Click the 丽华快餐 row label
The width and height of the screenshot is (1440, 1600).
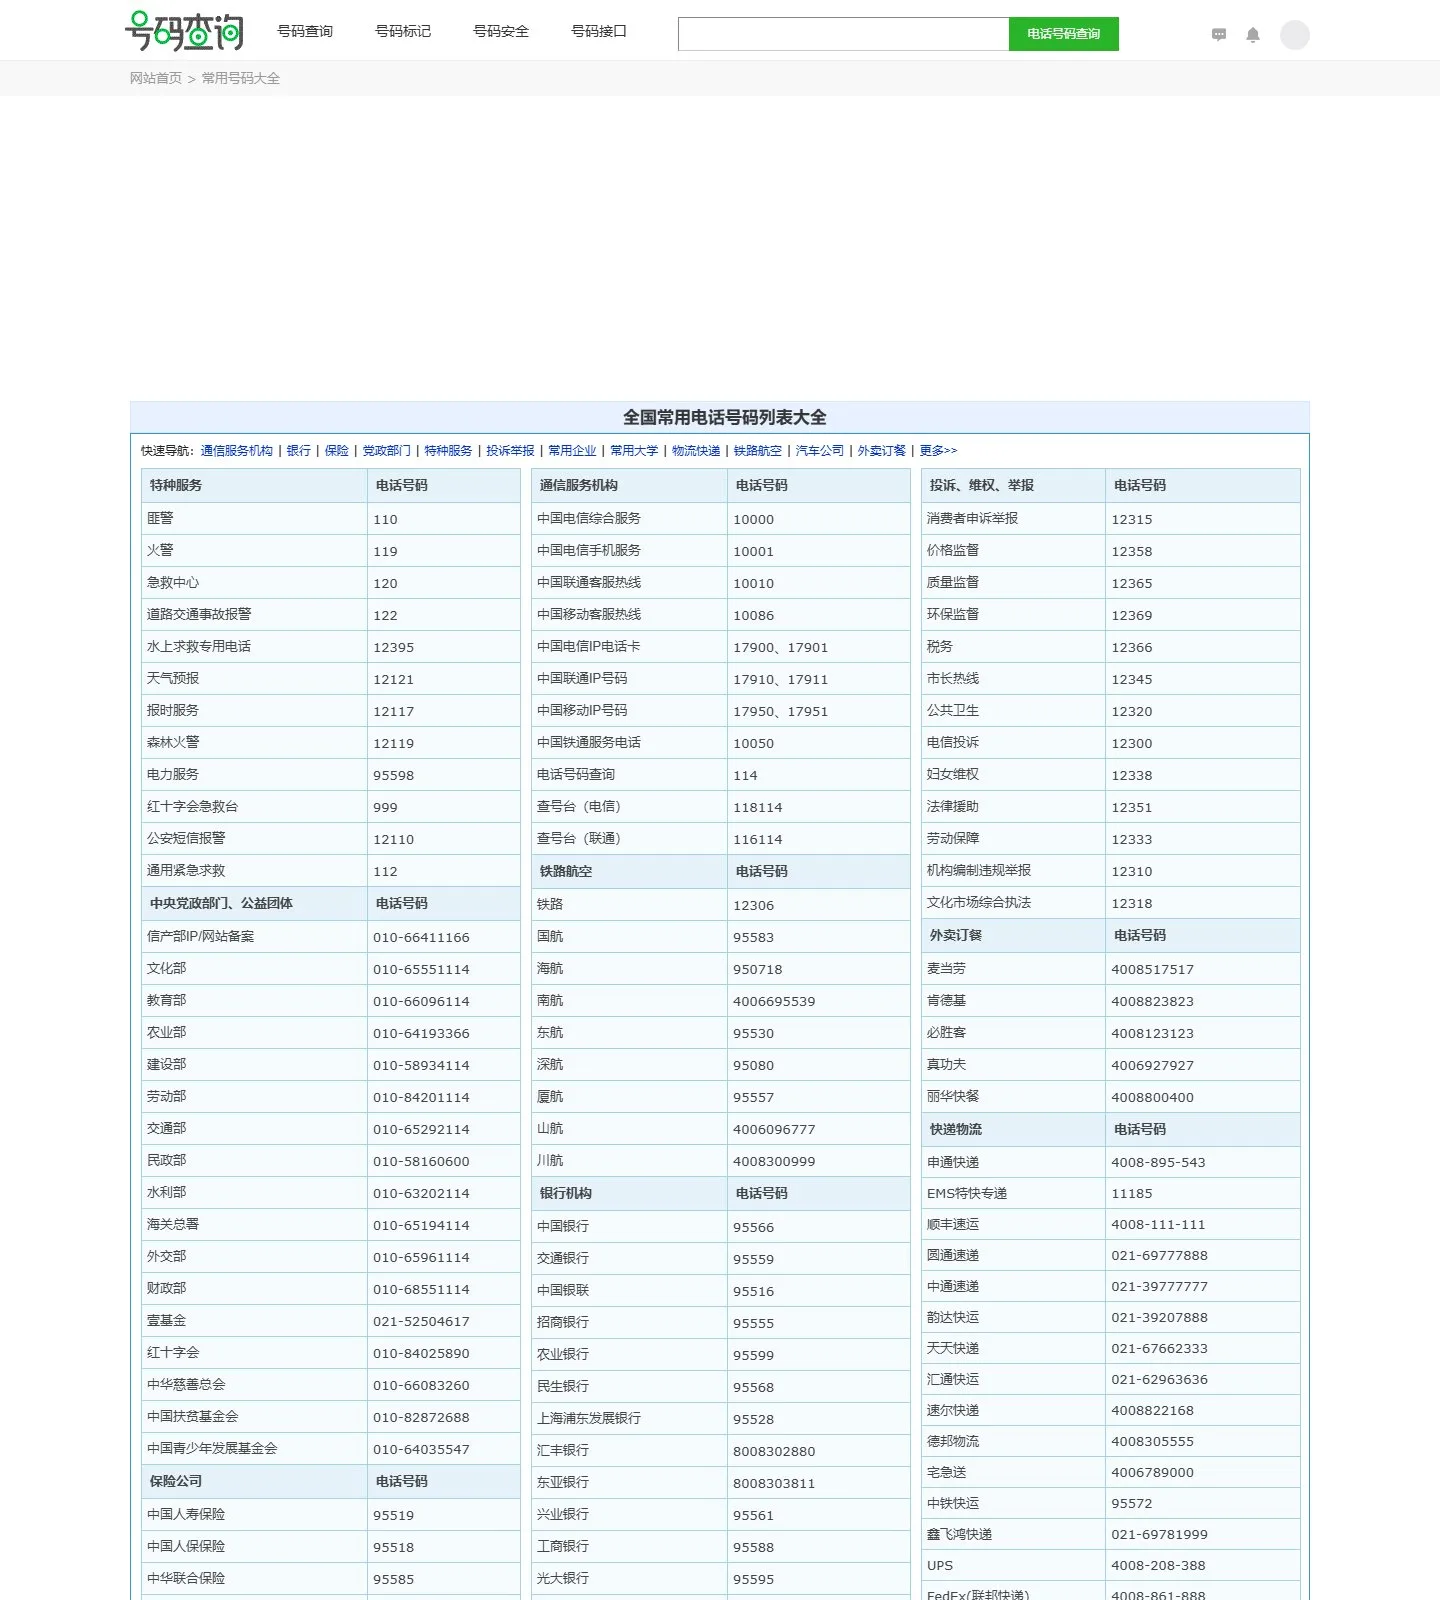(x=953, y=1096)
